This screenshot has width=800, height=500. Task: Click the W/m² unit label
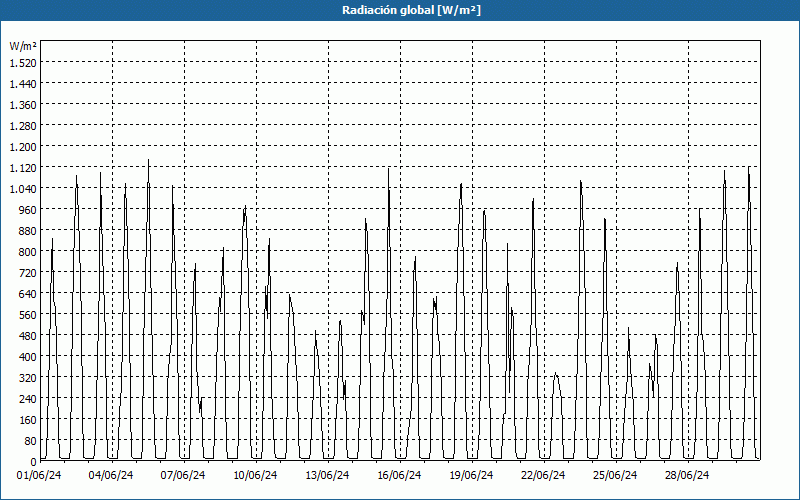tap(23, 46)
